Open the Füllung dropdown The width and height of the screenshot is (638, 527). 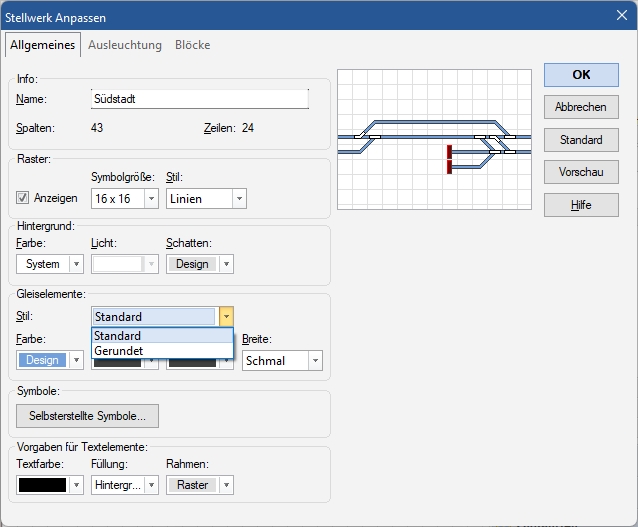[x=124, y=485]
